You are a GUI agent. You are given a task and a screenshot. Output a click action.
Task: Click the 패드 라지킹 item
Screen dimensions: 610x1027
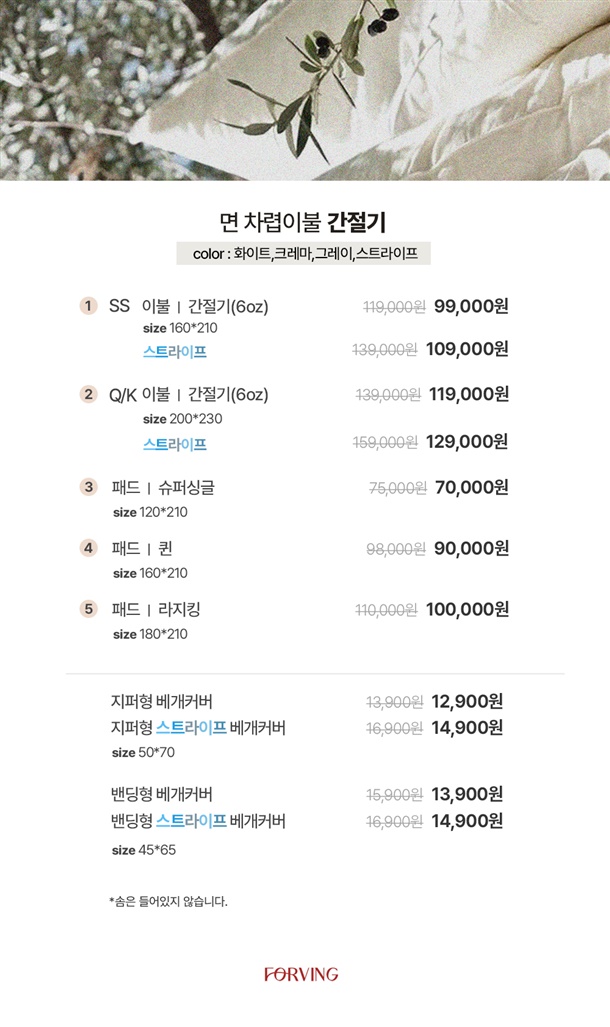(156, 609)
